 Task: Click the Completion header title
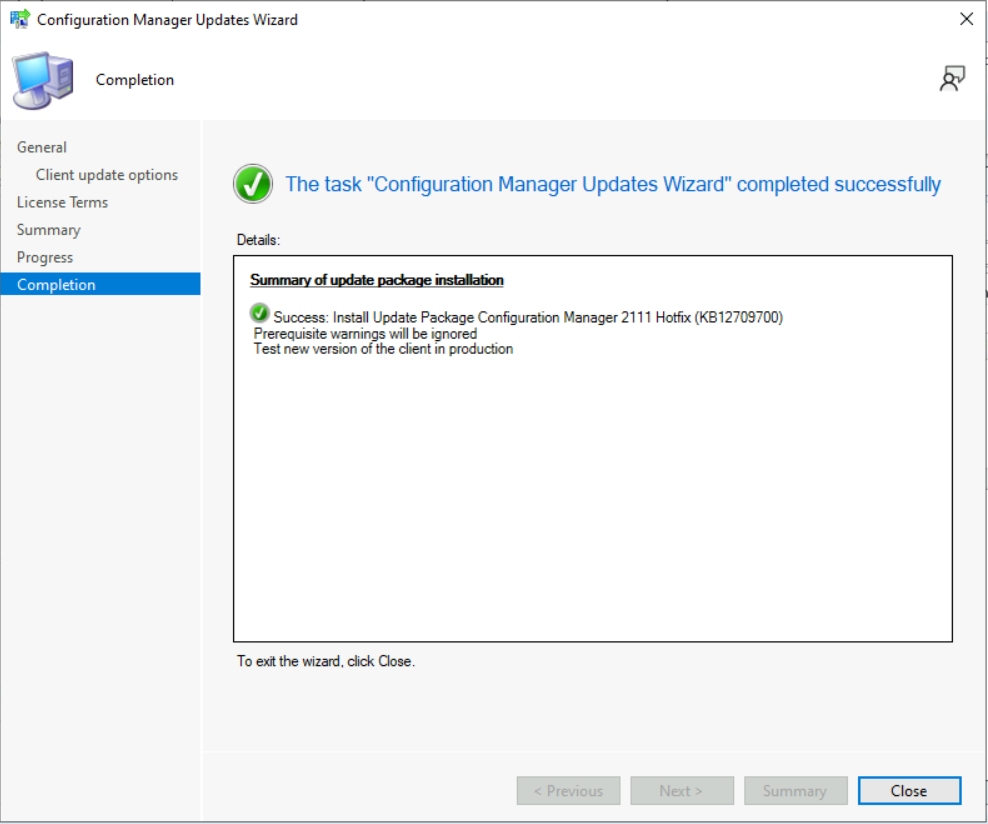[x=135, y=80]
